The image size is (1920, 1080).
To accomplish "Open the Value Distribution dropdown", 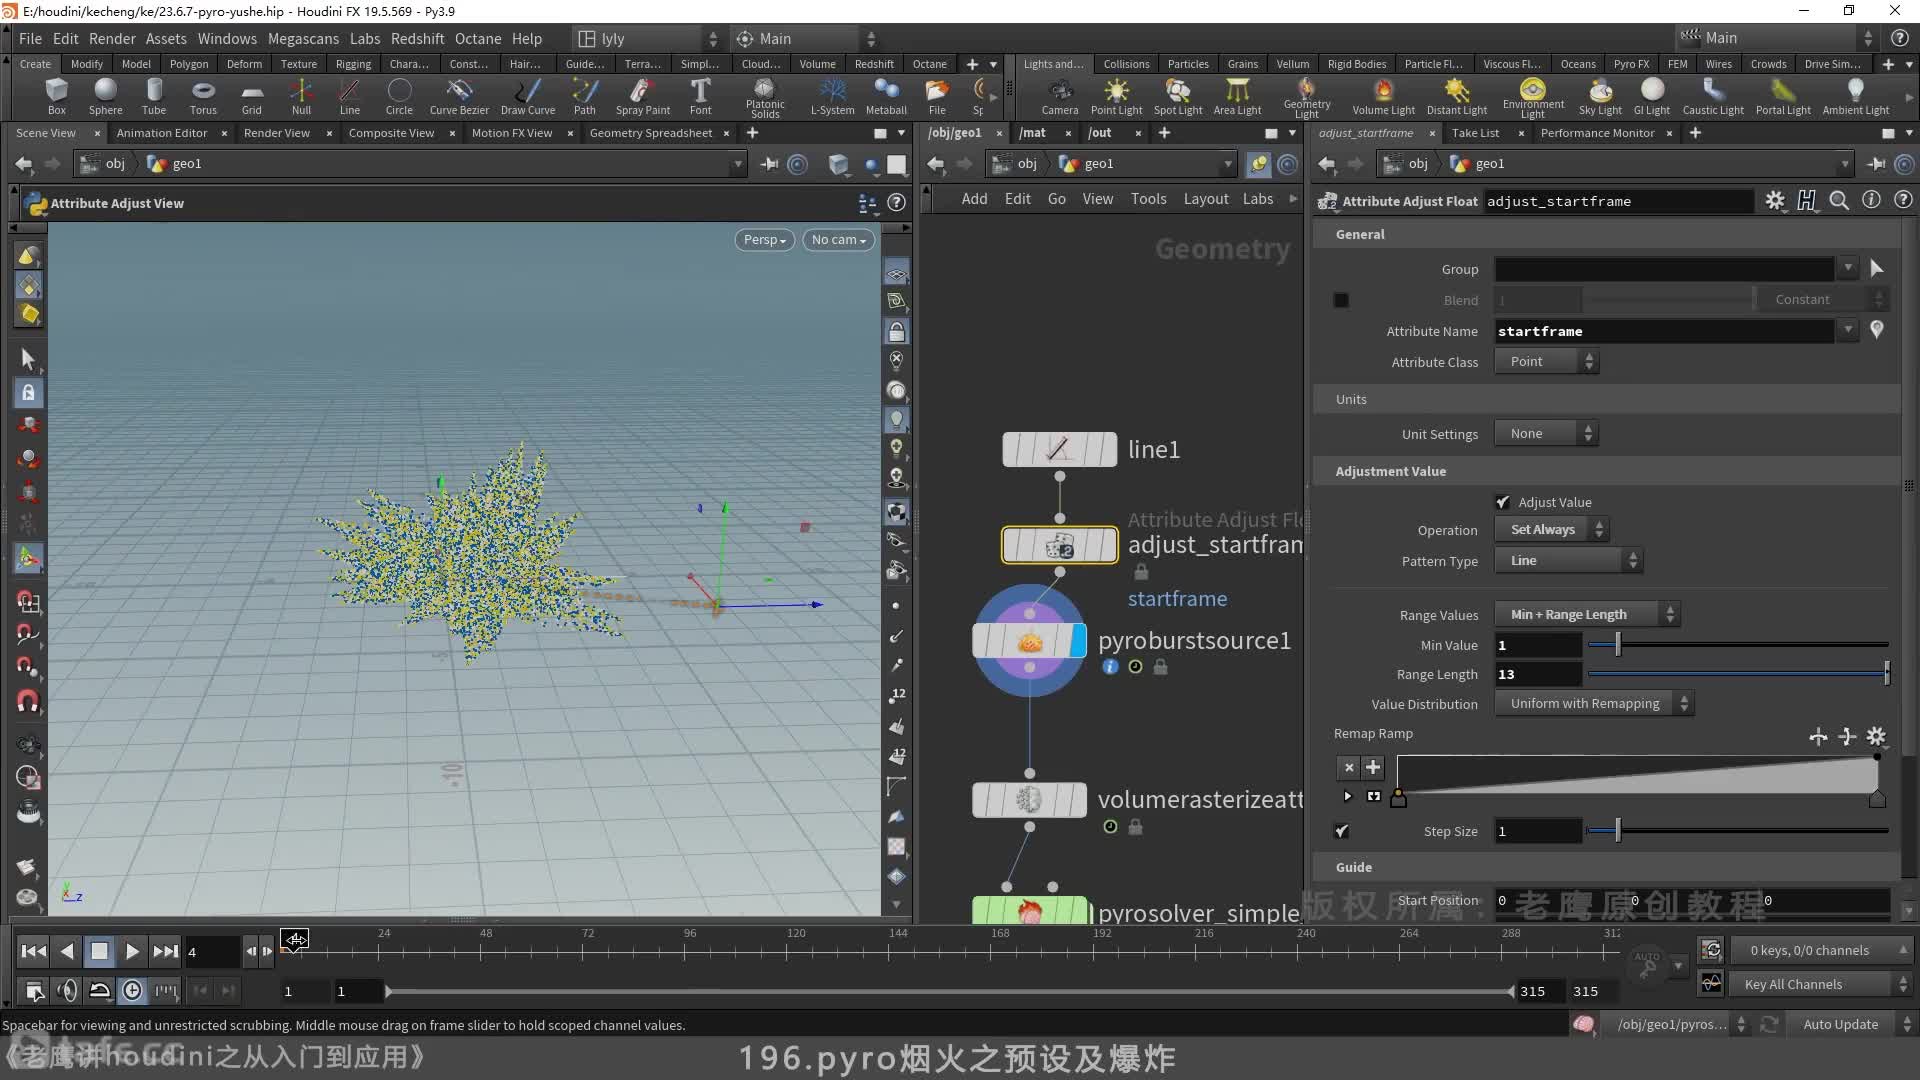I will 1593,704.
